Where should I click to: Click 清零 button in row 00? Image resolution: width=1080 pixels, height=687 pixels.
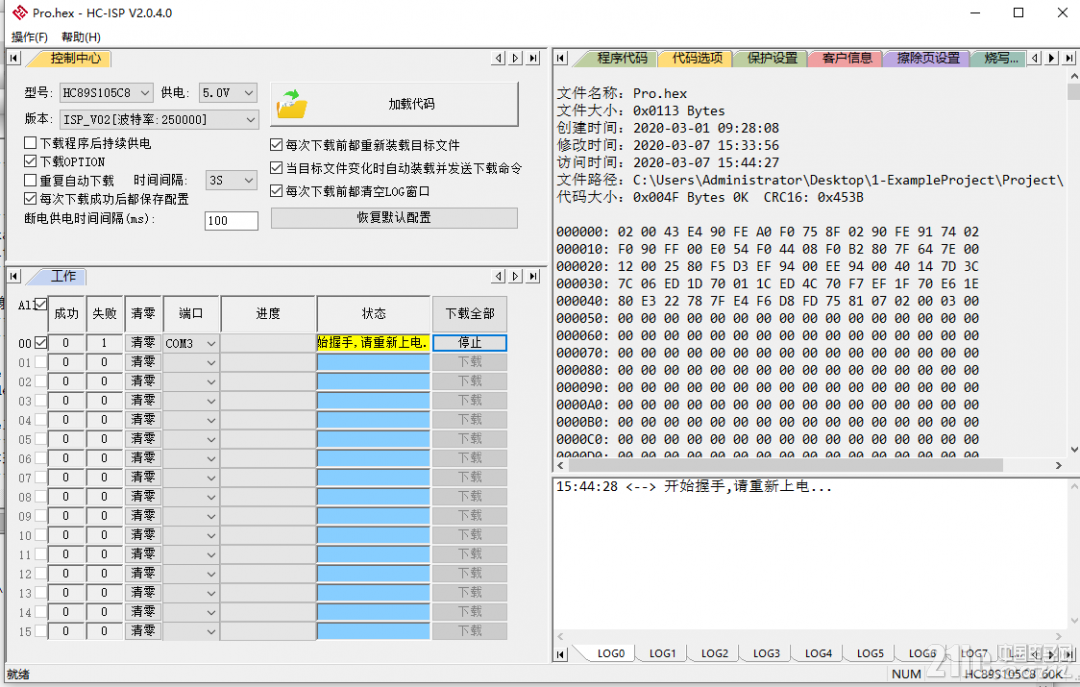[x=143, y=342]
